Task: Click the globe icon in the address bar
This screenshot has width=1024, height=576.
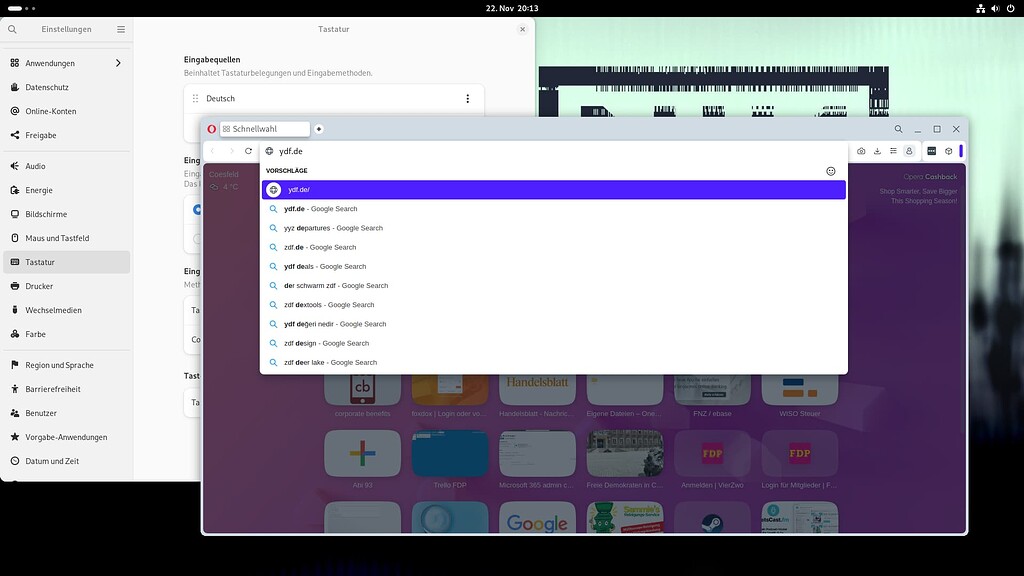Action: pos(269,151)
